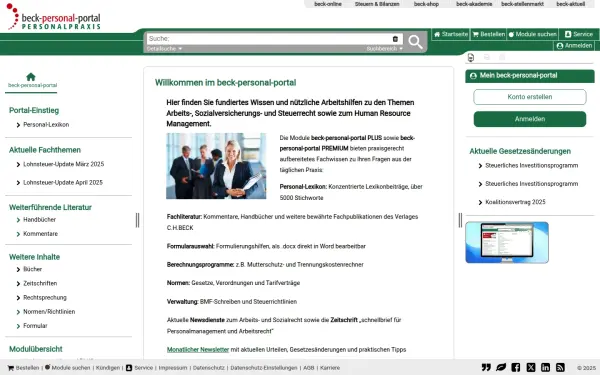Open the LinkedIn icon in the footer
The image size is (600, 375).
pos(545,367)
